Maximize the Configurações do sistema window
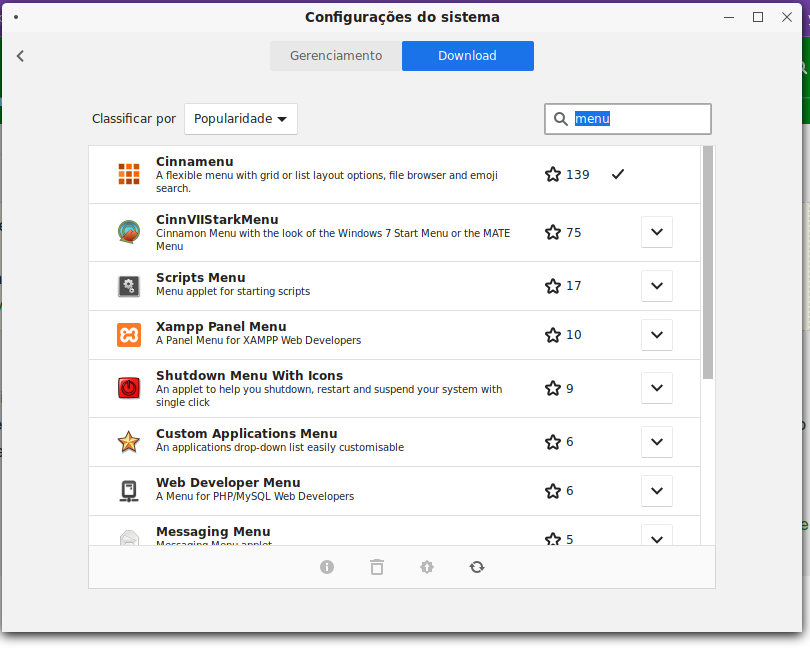810x665 pixels. pos(758,17)
